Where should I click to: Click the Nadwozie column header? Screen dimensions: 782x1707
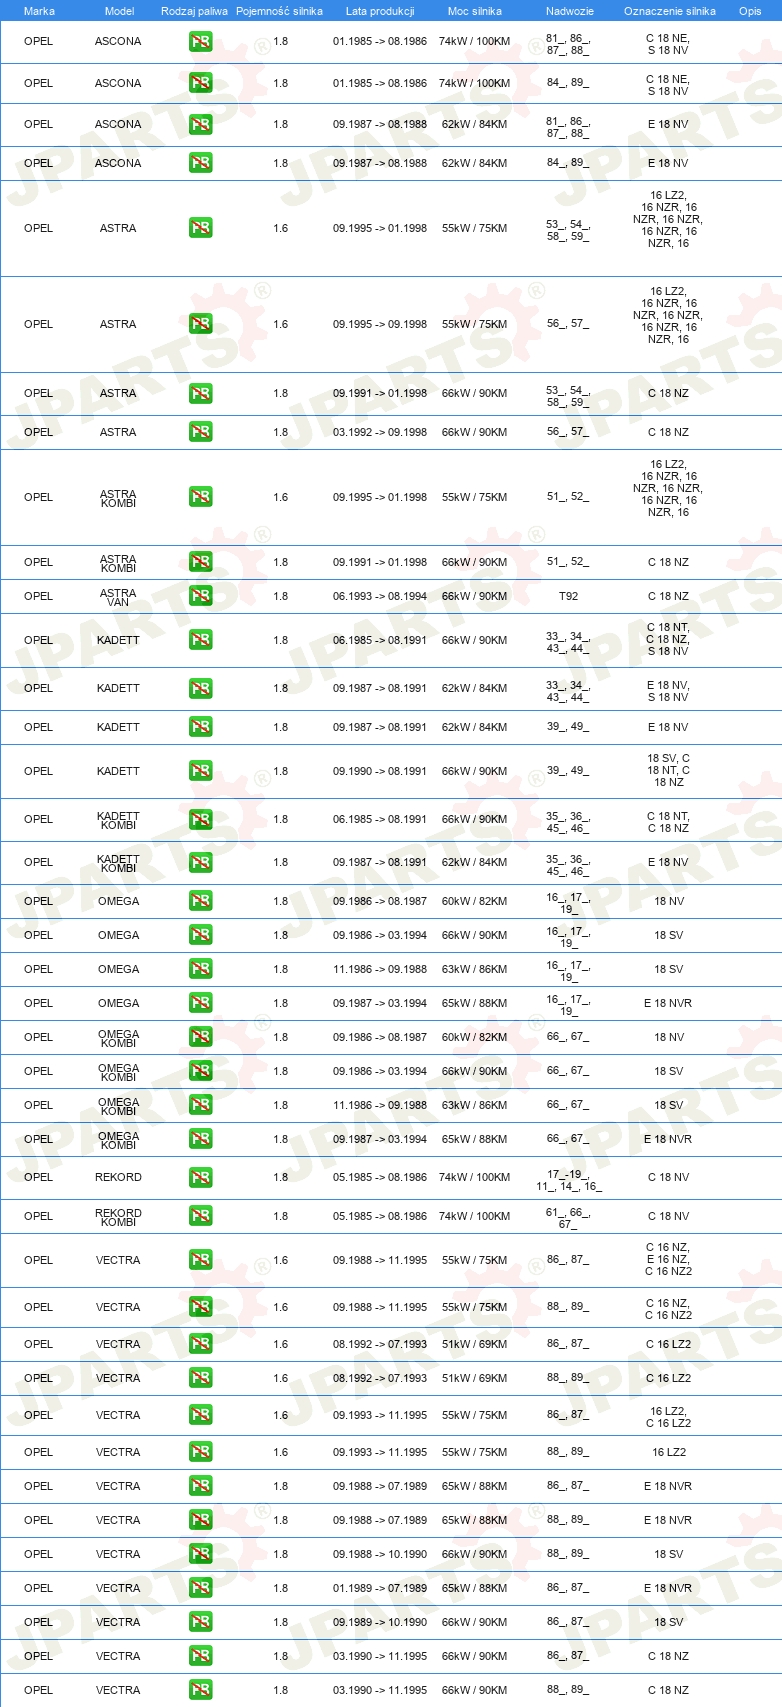pos(570,11)
